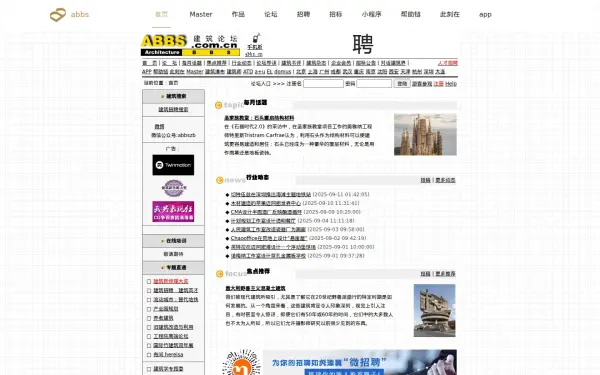Click square bullet icon beside red sidebar link
The width and height of the screenshot is (600, 375).
(x=149, y=281)
